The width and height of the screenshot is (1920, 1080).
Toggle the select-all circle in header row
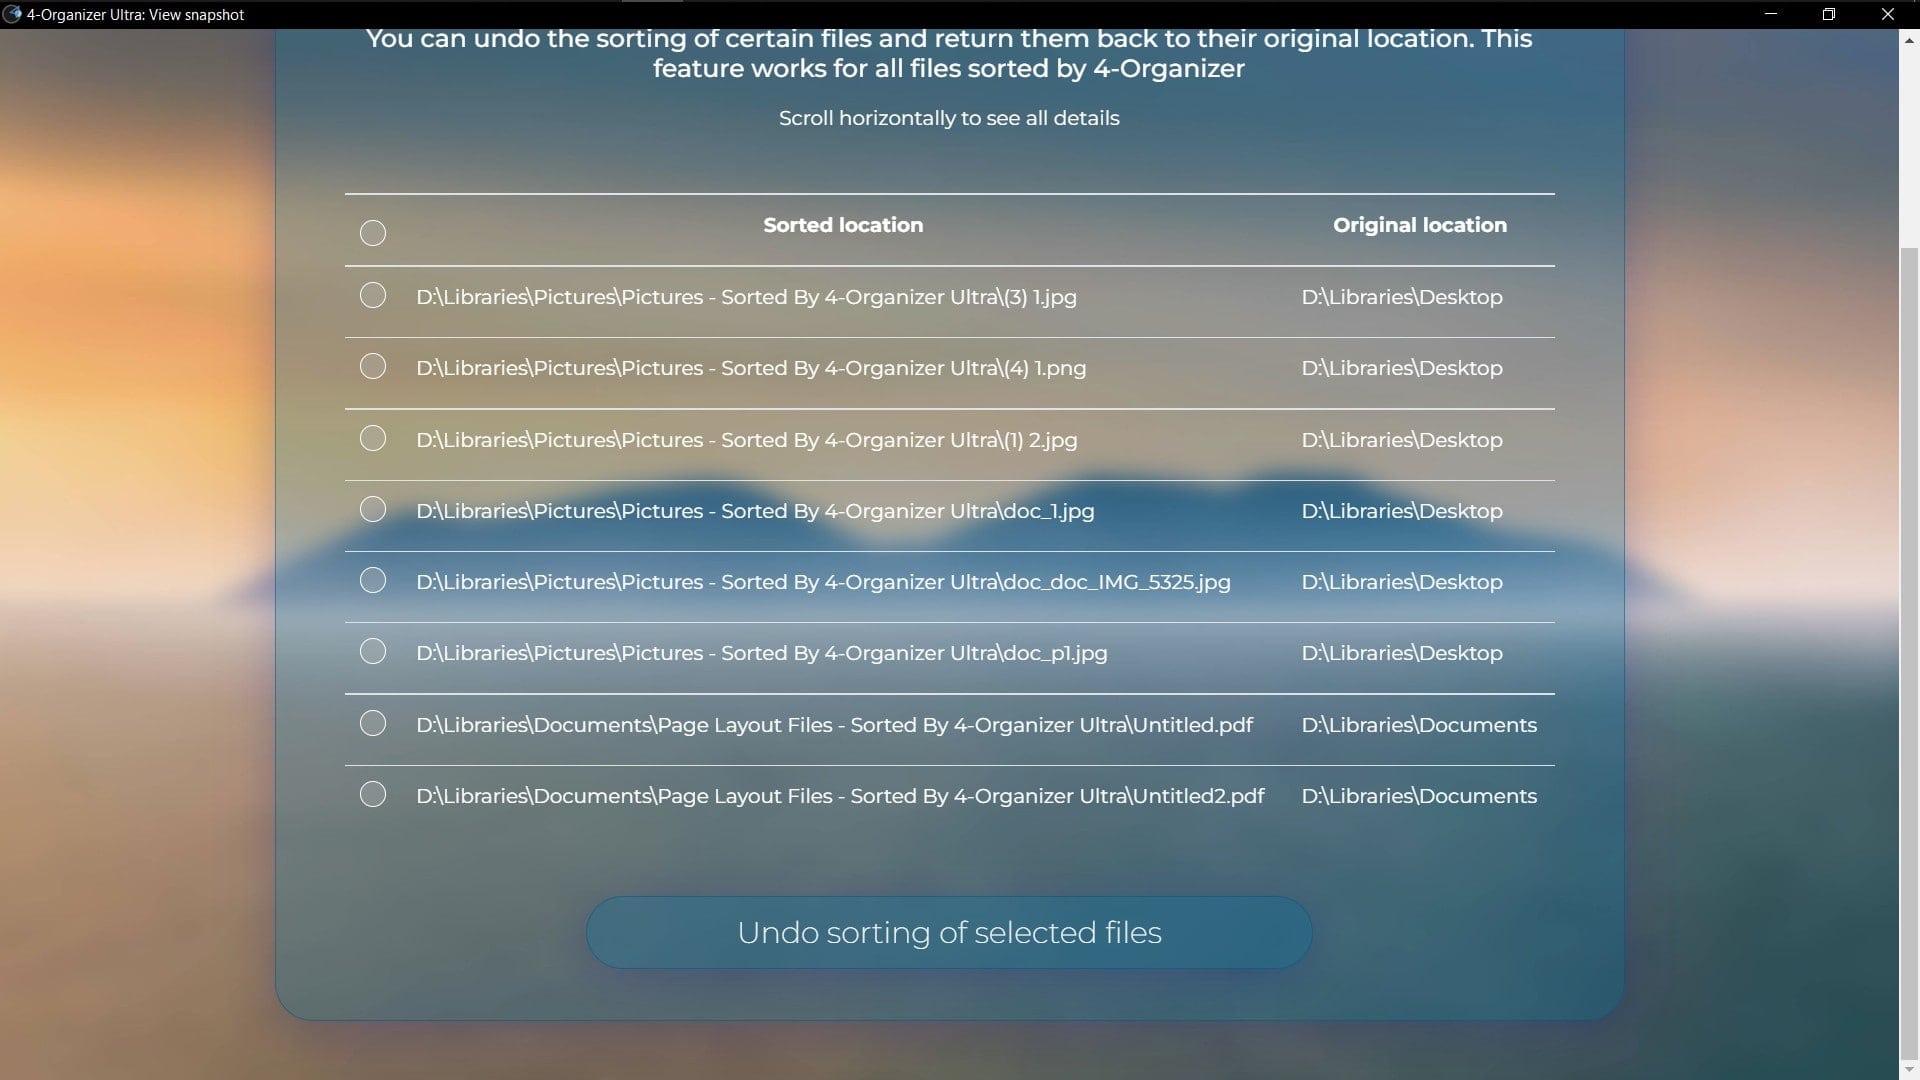372,233
